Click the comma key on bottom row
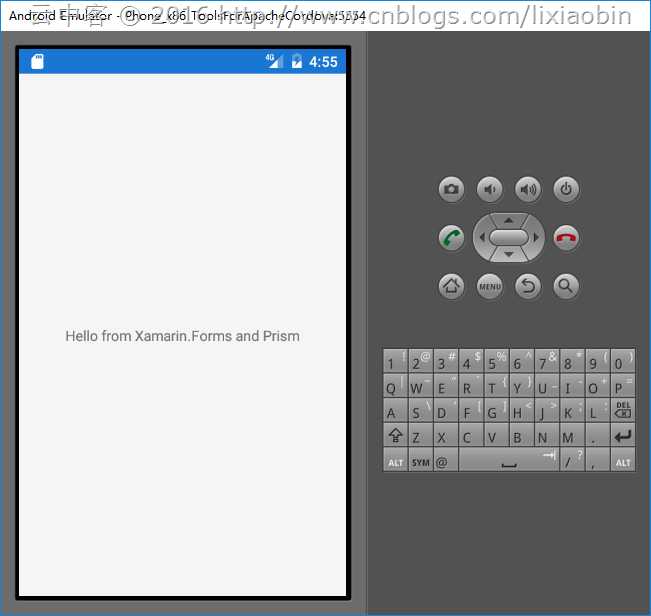The height and width of the screenshot is (616, 651). click(597, 460)
